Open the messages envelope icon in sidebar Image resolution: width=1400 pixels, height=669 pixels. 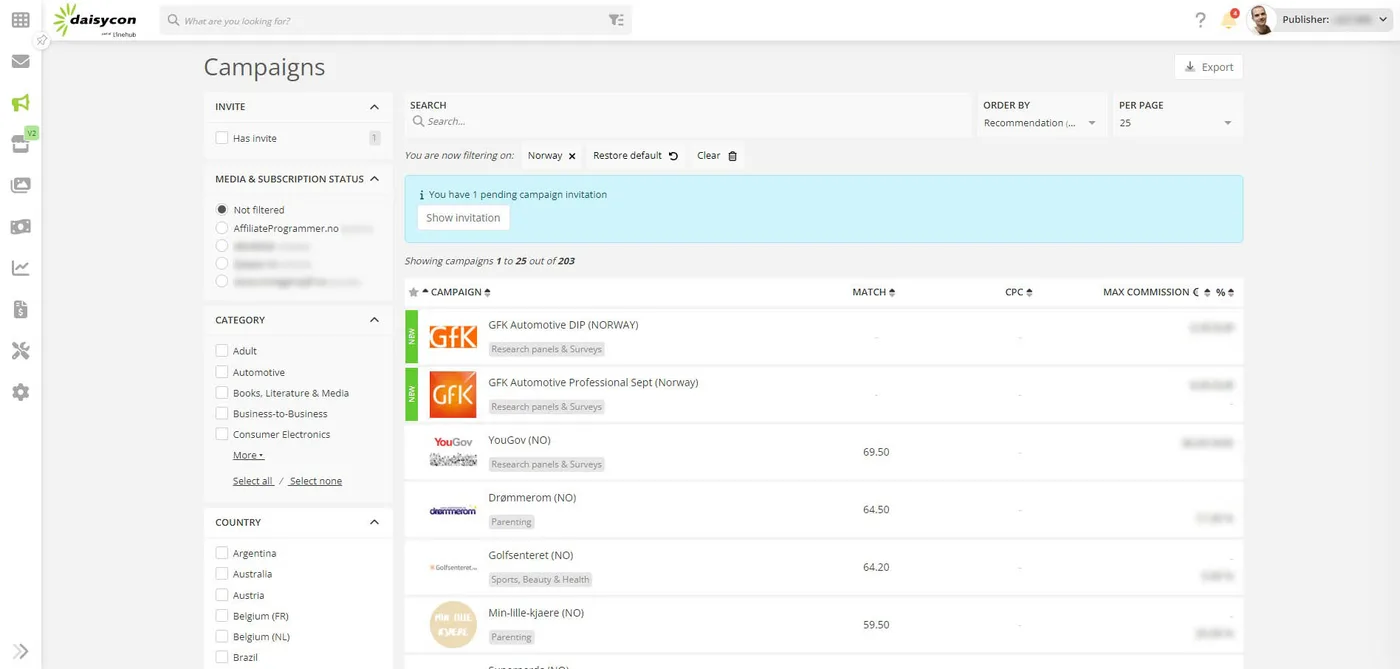[20, 61]
